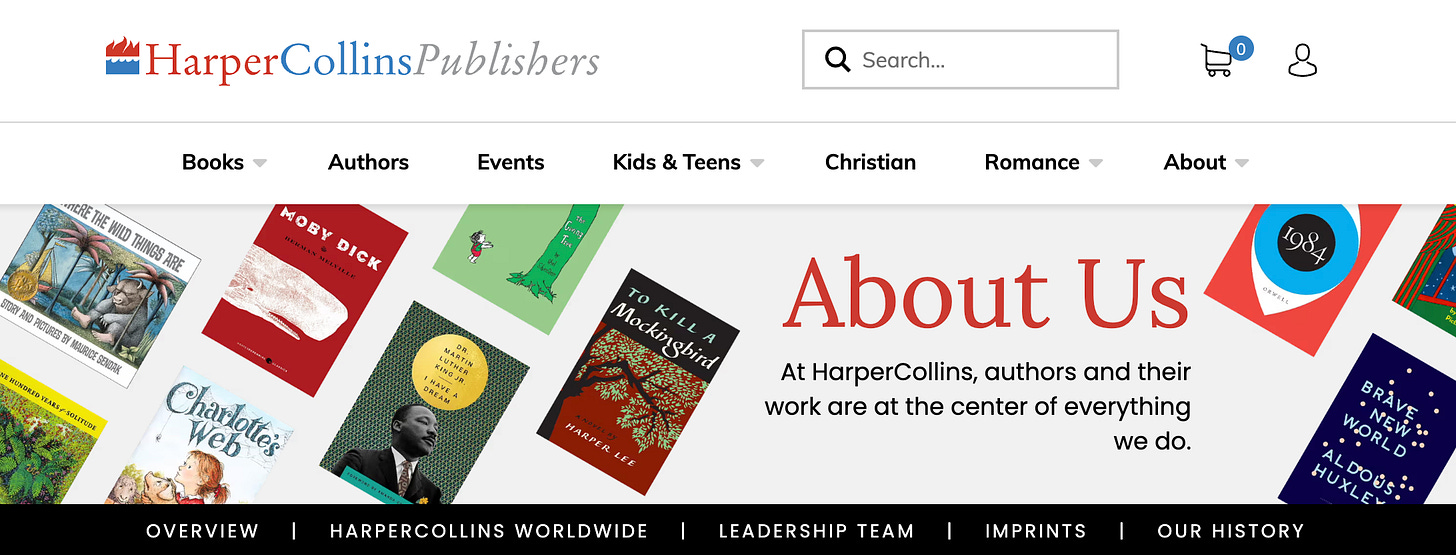This screenshot has height=555, width=1456.
Task: View the Leadership Team section
Action: (x=816, y=531)
